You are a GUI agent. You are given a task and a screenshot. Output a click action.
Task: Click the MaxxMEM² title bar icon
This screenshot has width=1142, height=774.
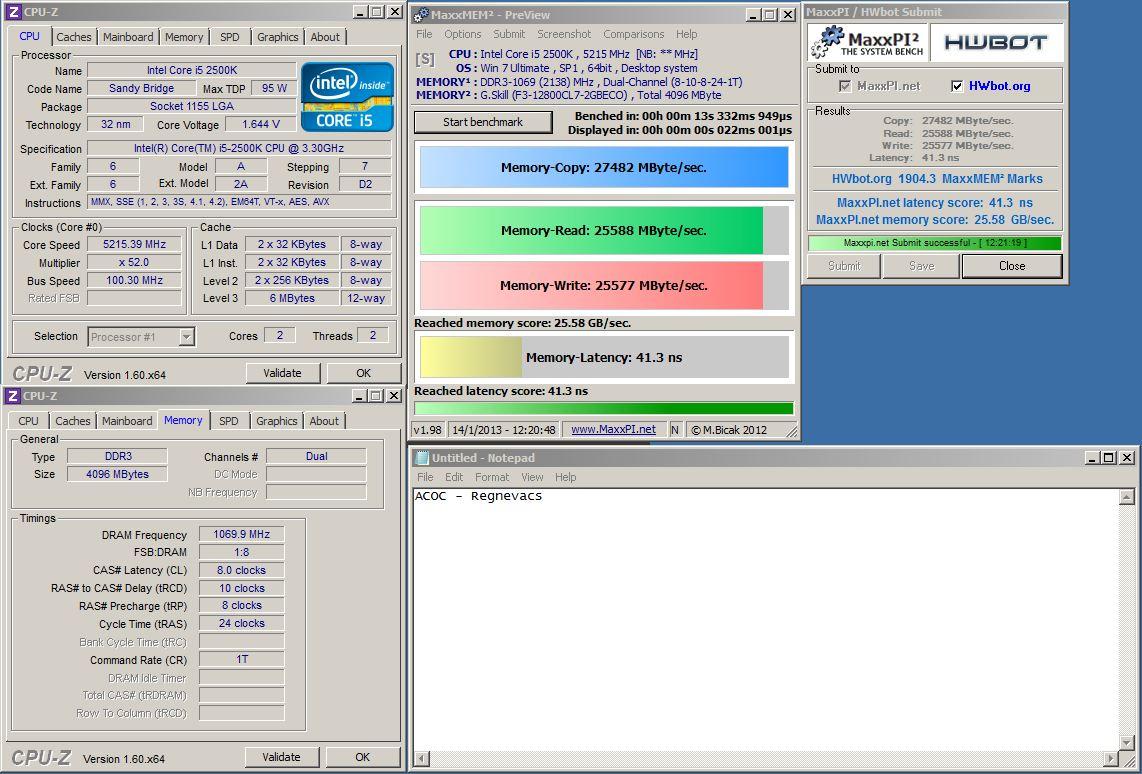point(420,15)
